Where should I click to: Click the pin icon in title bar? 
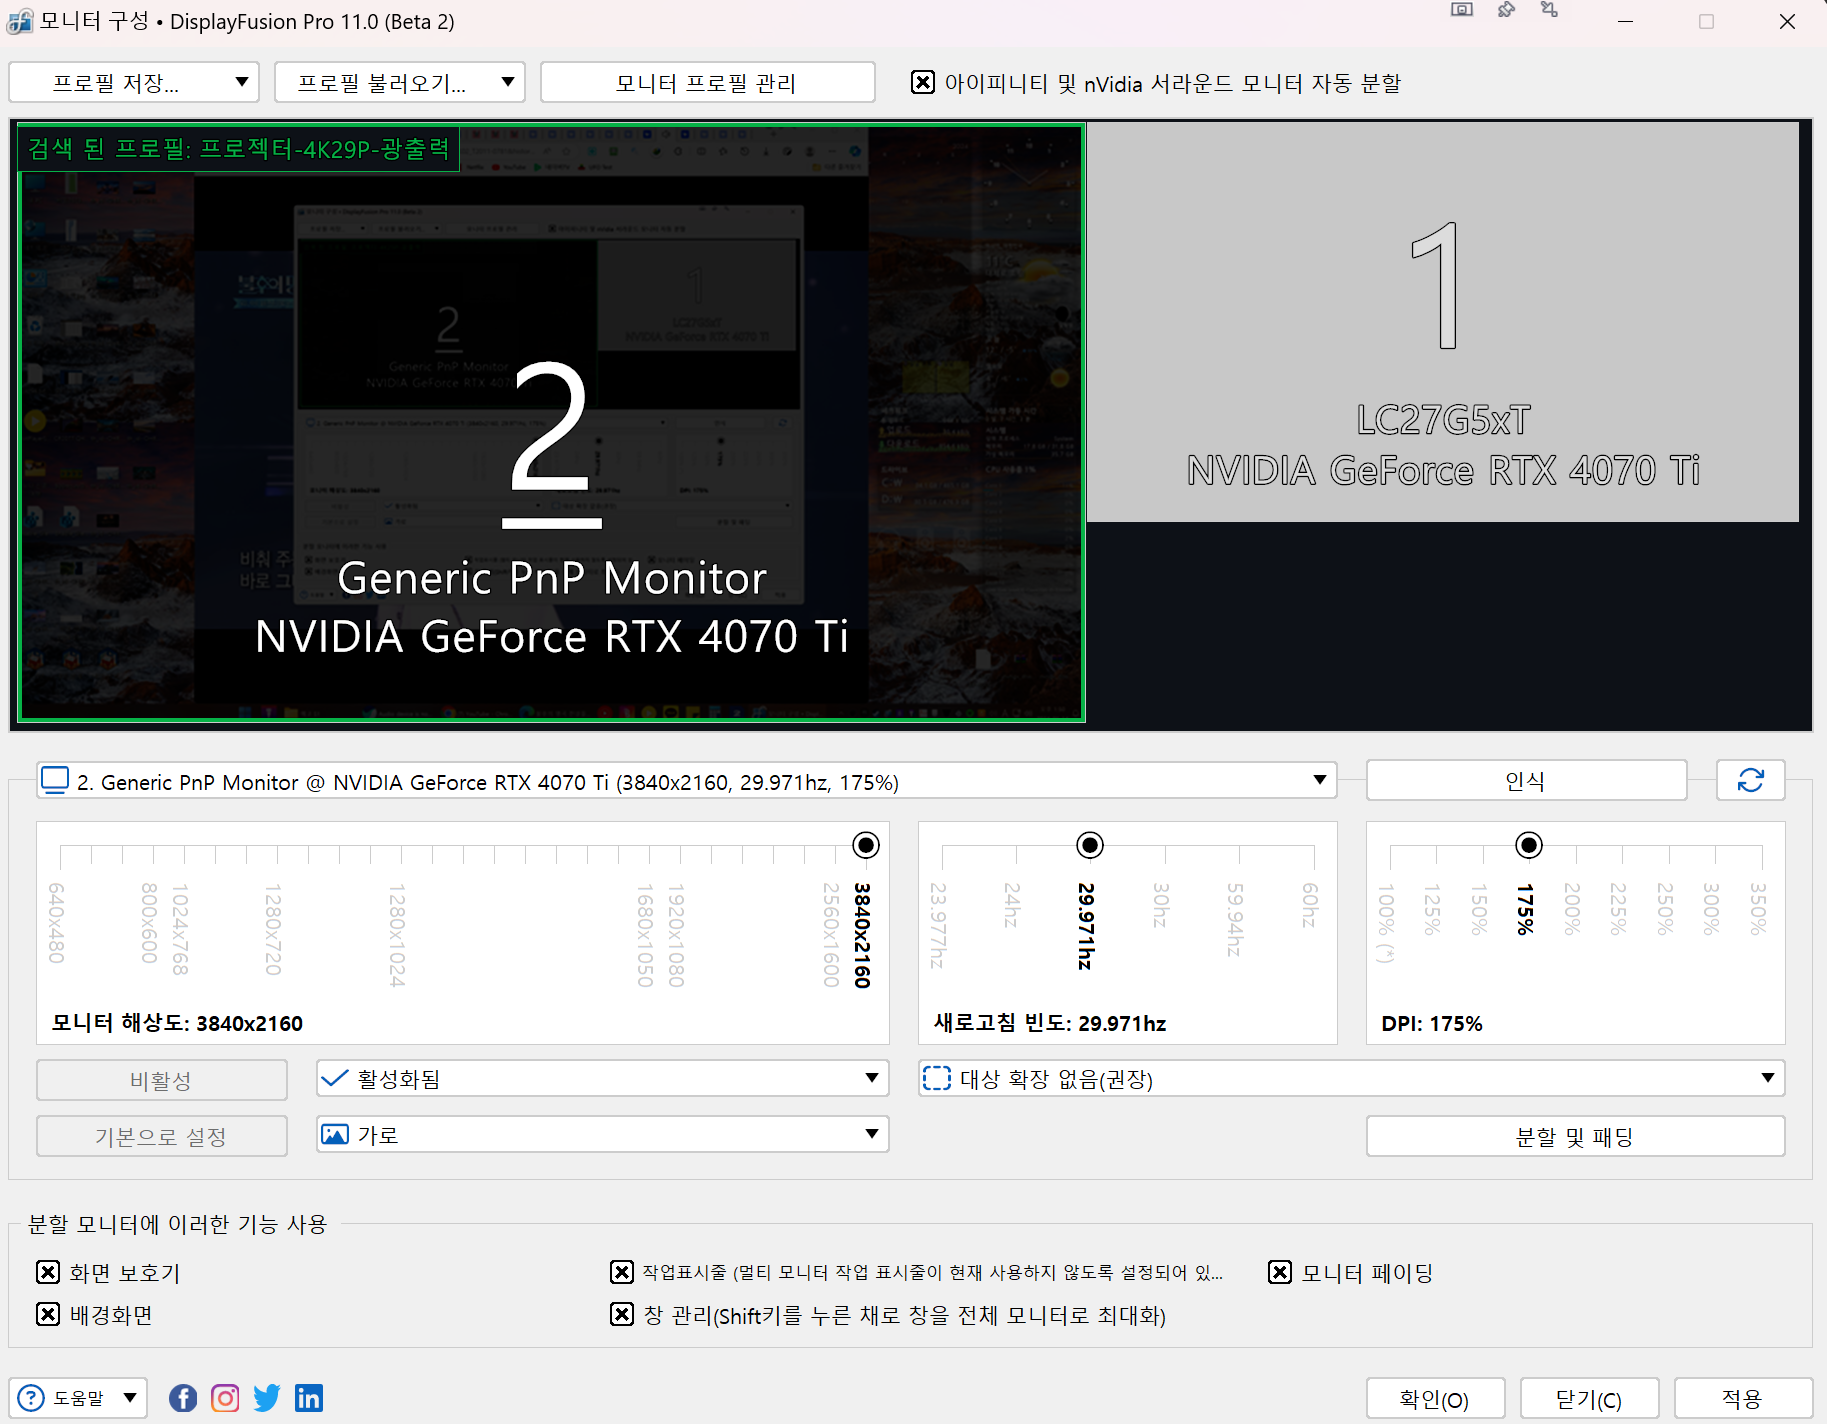[1506, 10]
